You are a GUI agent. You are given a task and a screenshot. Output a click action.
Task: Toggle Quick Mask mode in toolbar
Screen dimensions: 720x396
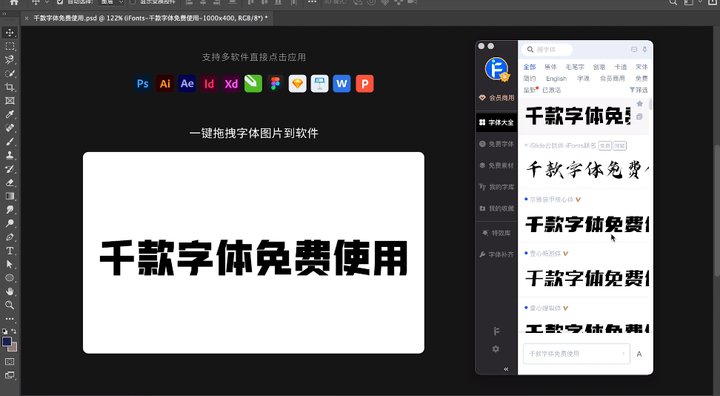coord(10,362)
